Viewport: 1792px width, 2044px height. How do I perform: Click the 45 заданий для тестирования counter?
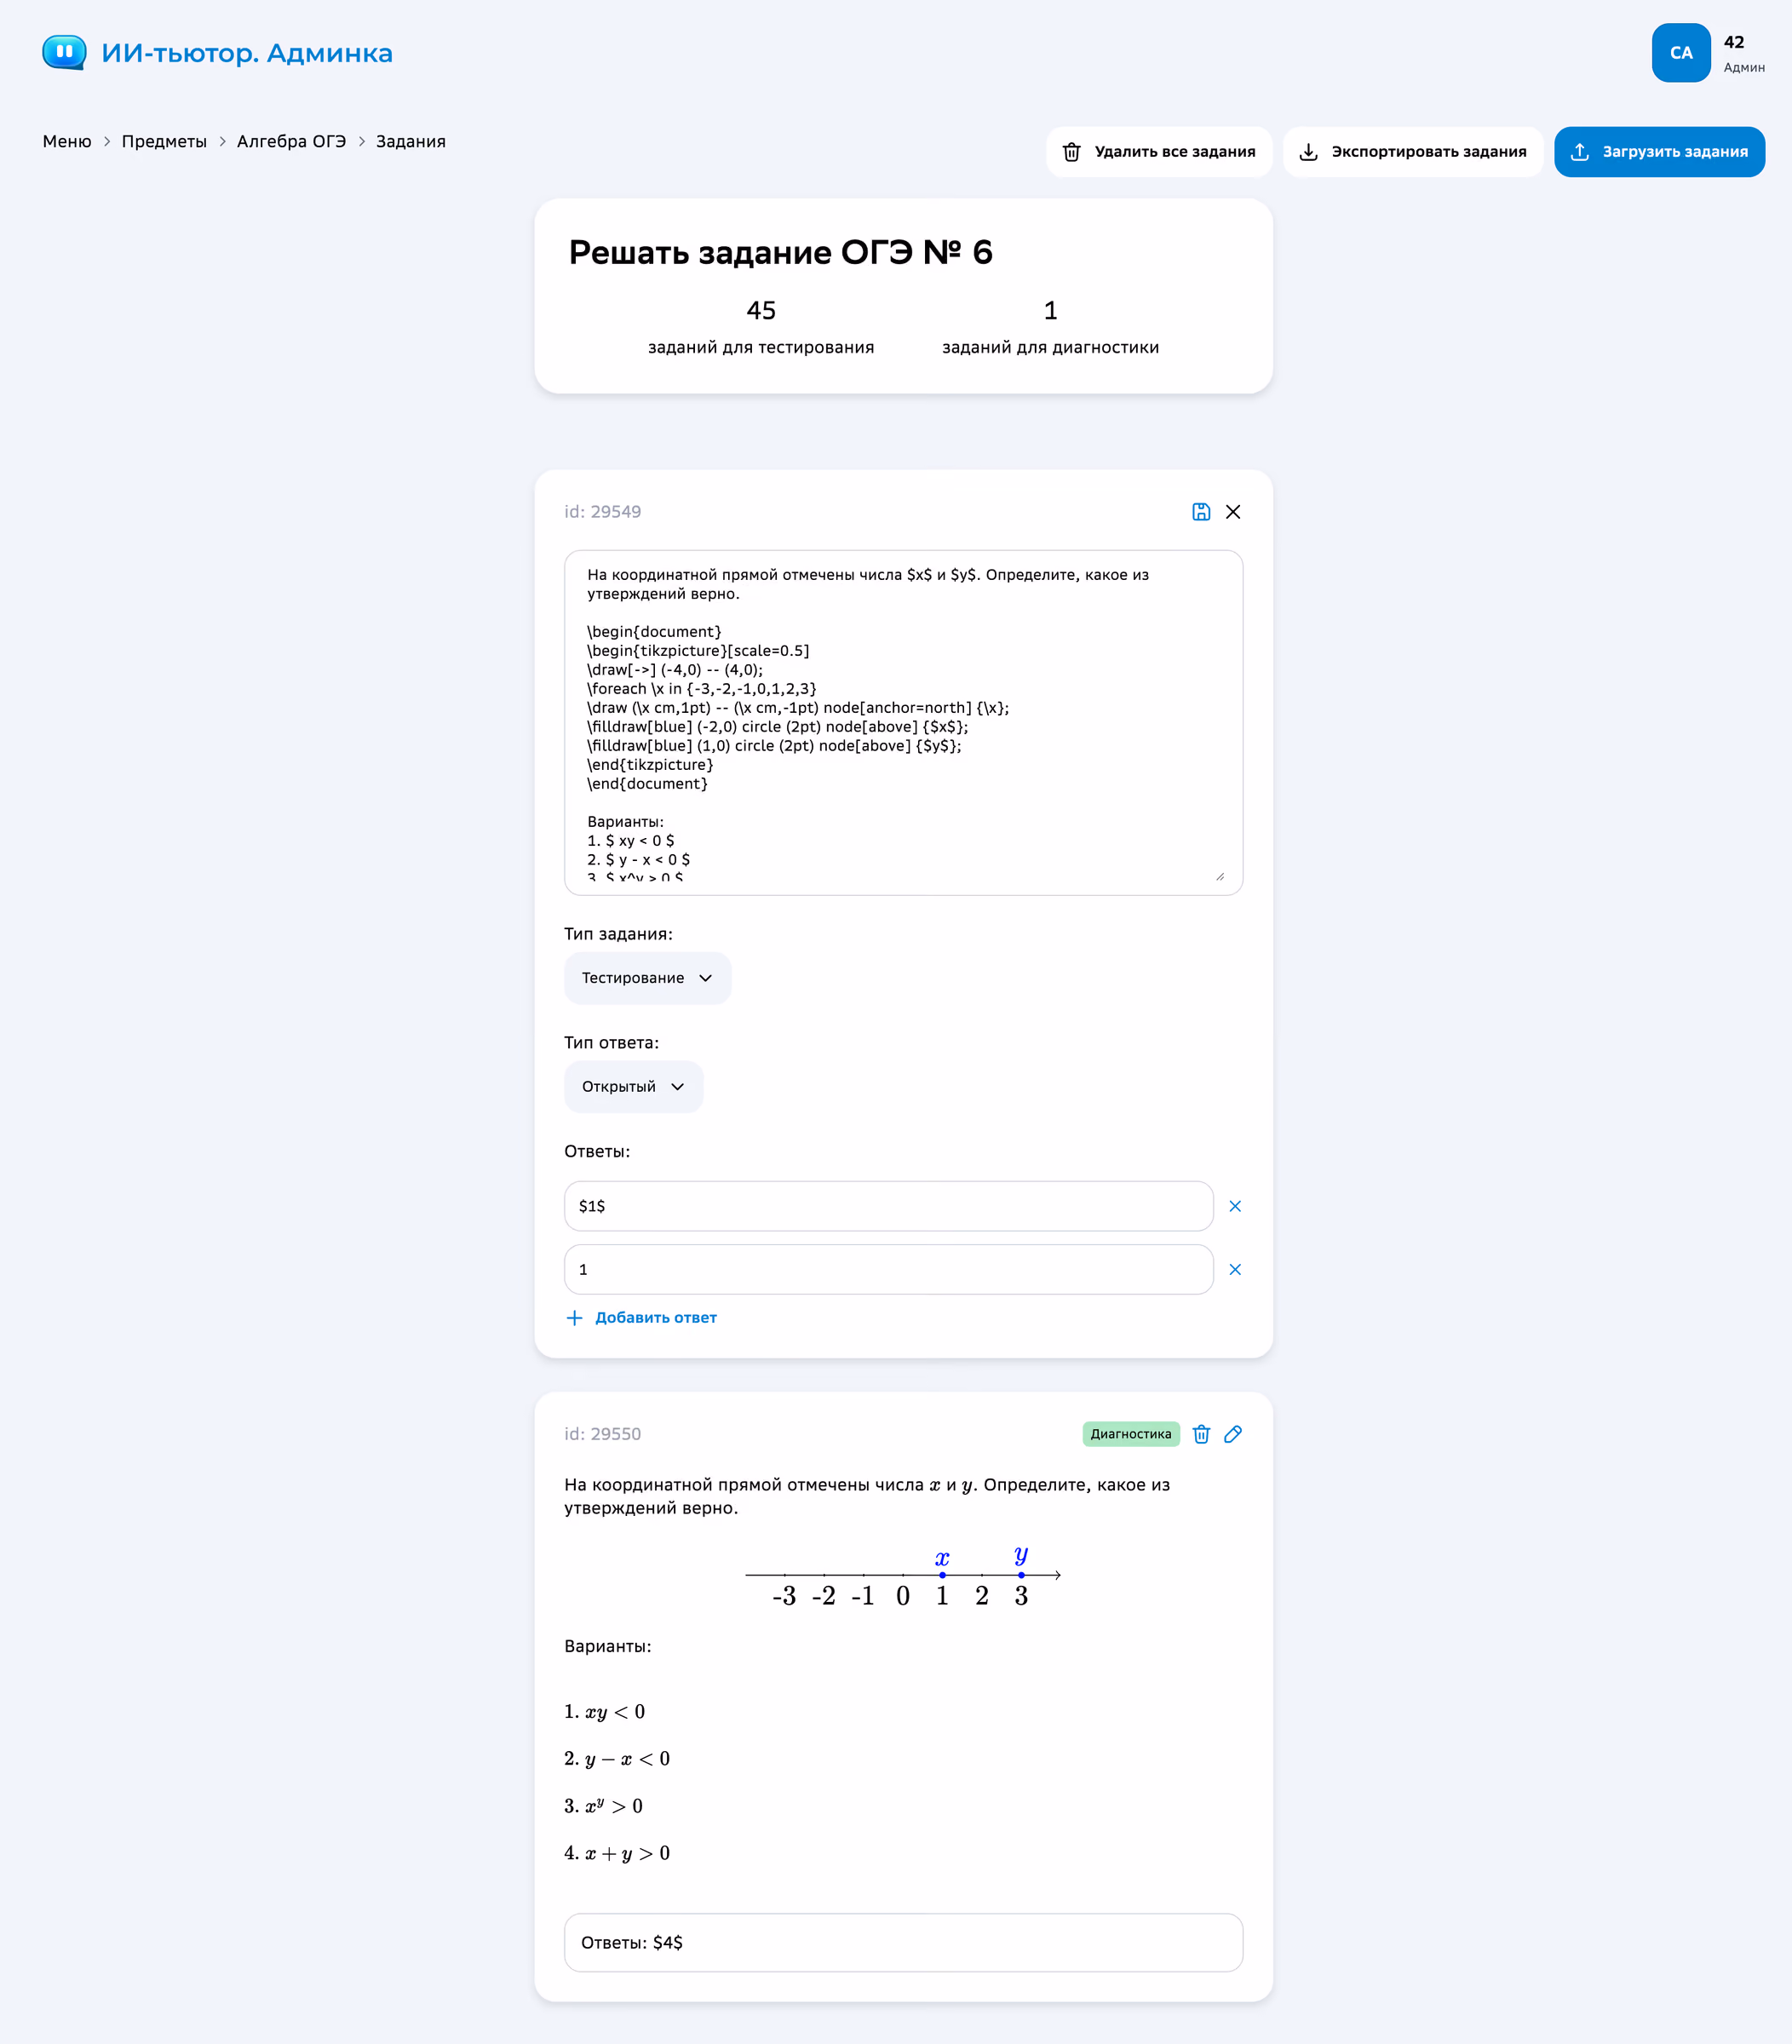click(761, 327)
